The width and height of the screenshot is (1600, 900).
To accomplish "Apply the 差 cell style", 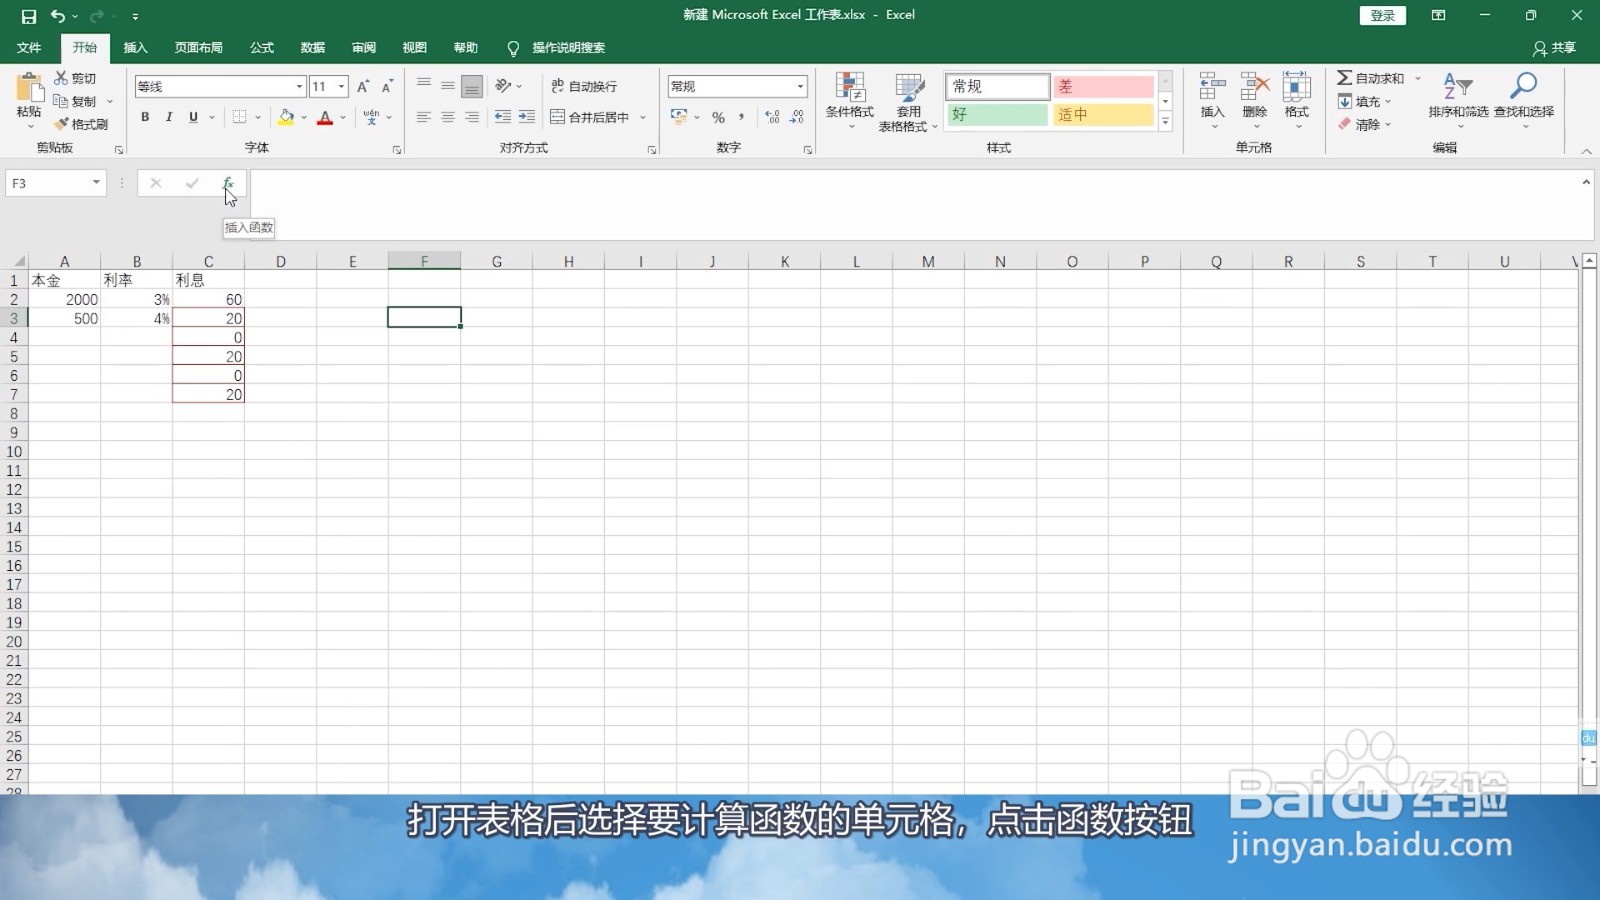I will 1103,86.
